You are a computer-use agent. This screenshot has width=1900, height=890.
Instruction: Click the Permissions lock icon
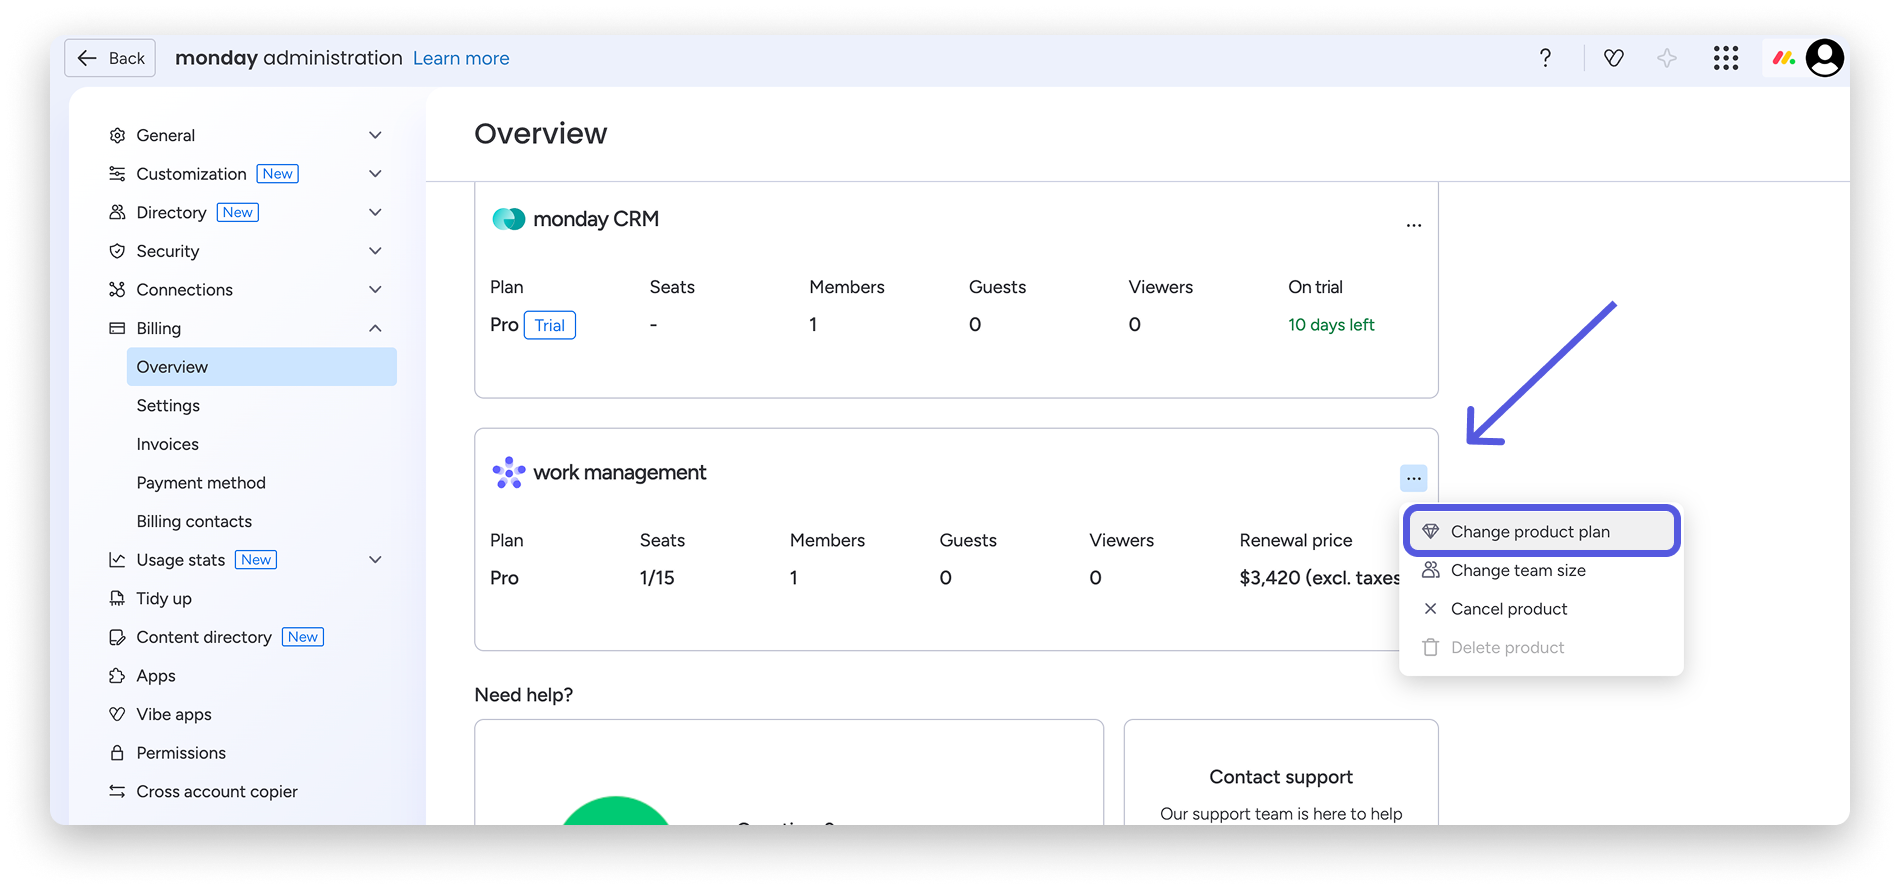117,753
